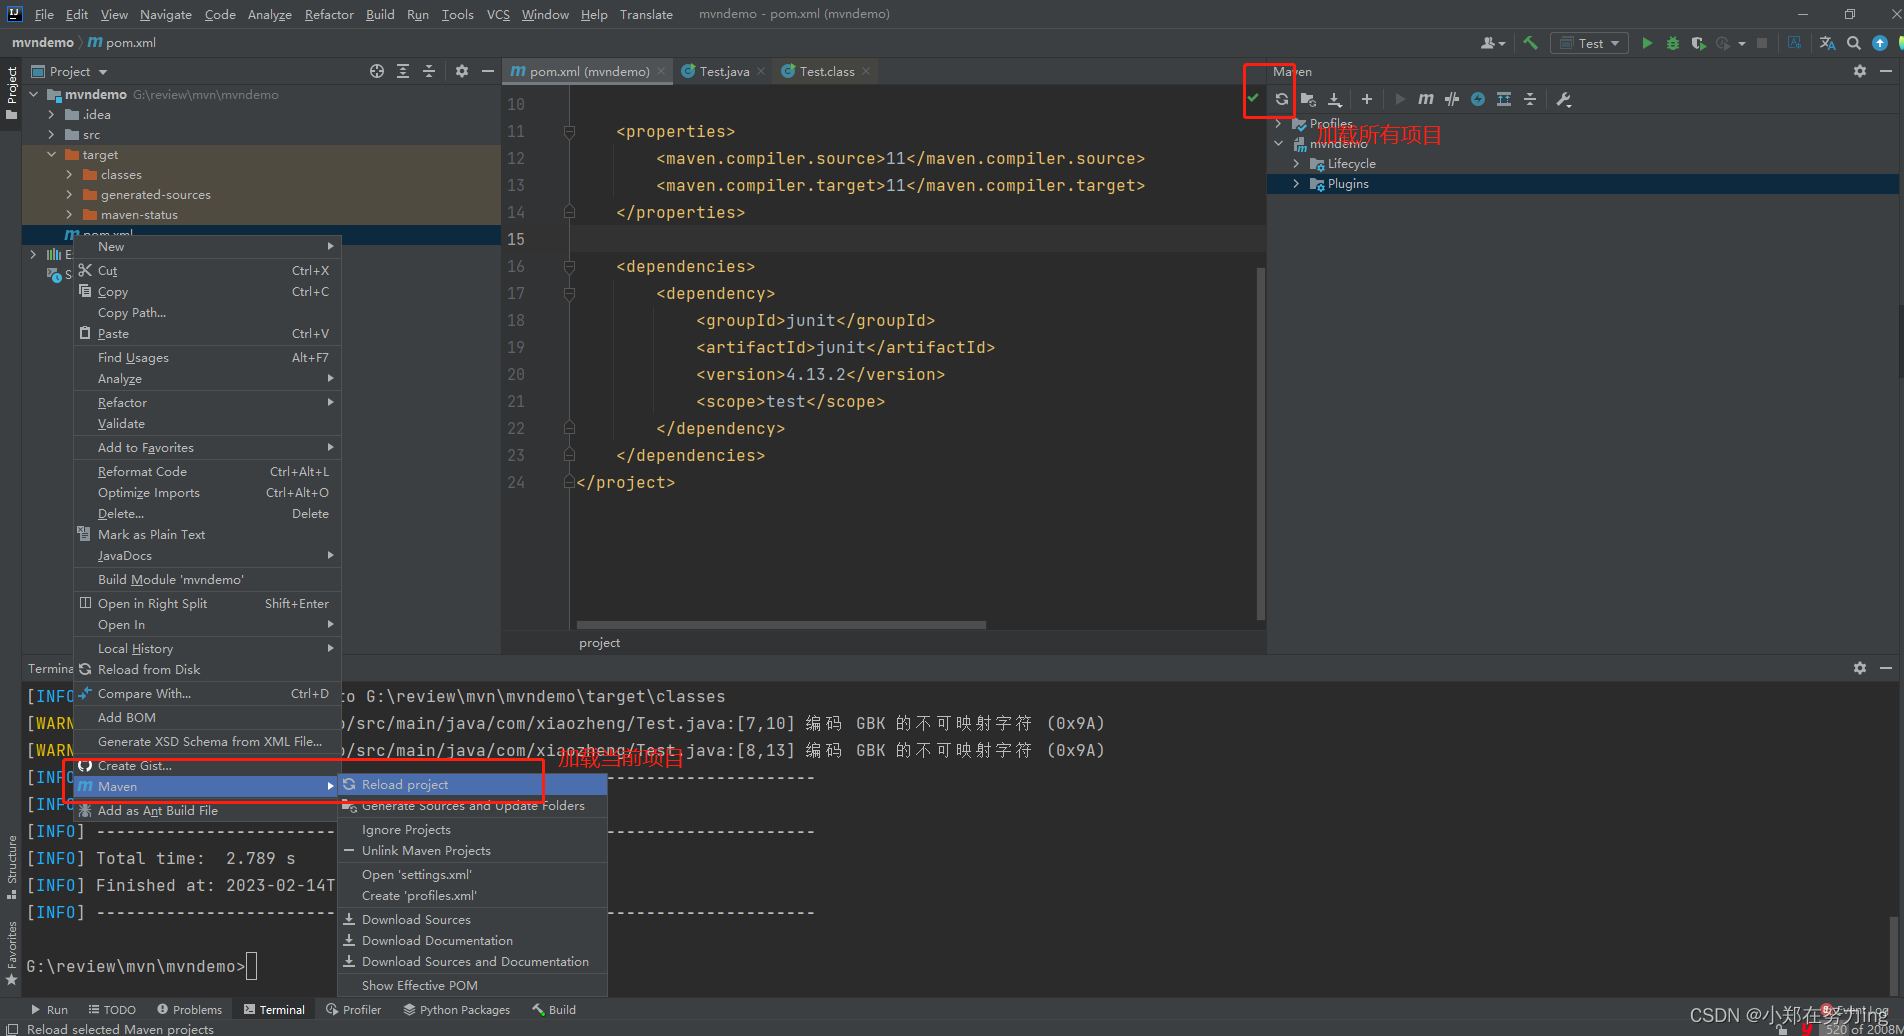Switch to the Test.java editor tab
This screenshot has width=1904, height=1036.
[x=723, y=71]
